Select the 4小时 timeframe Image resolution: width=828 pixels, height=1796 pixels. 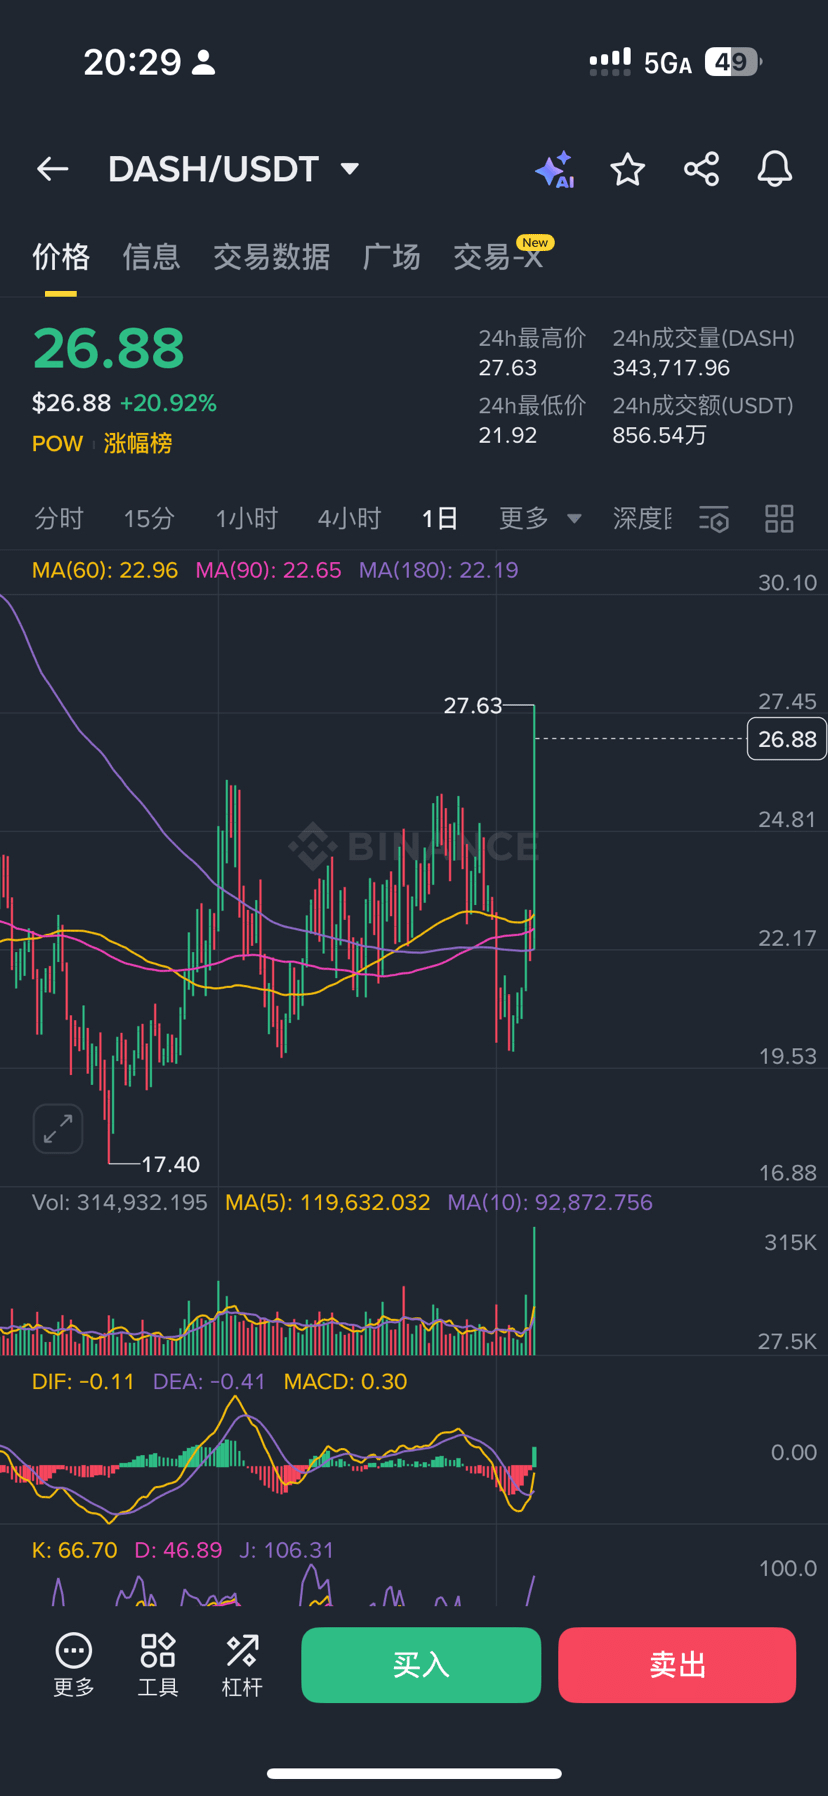pyautogui.click(x=349, y=518)
